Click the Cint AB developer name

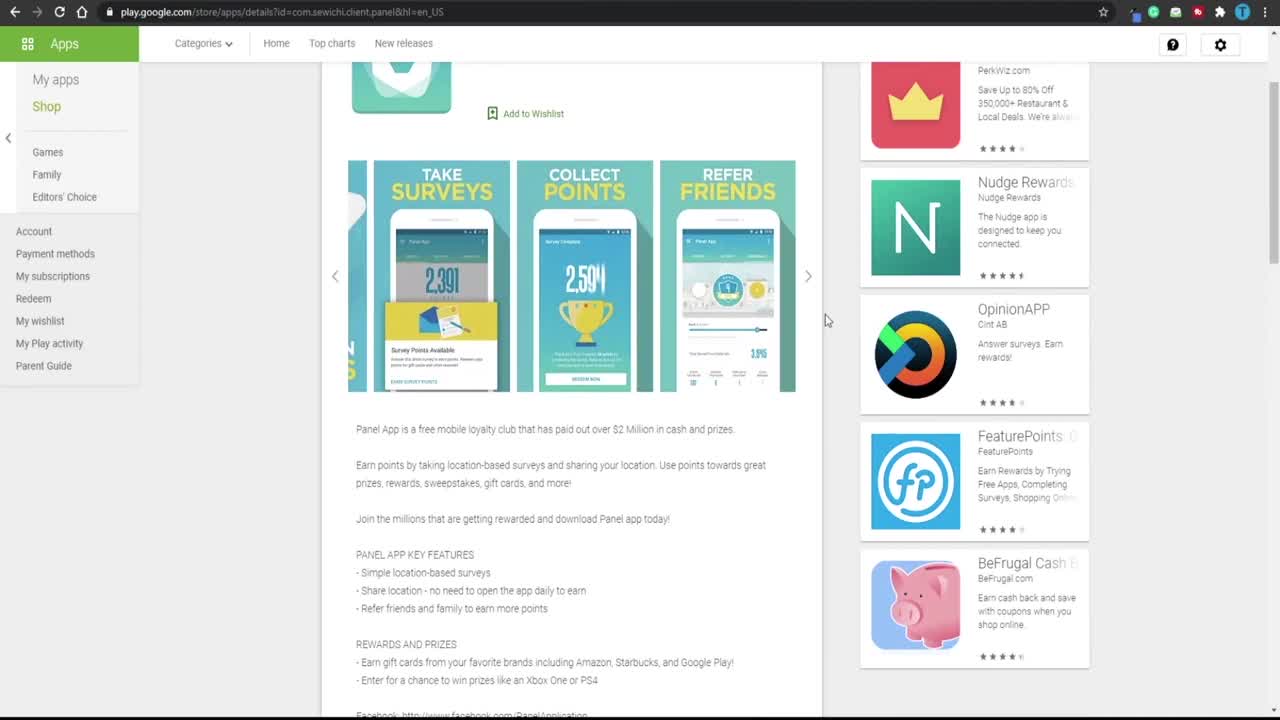(x=992, y=325)
